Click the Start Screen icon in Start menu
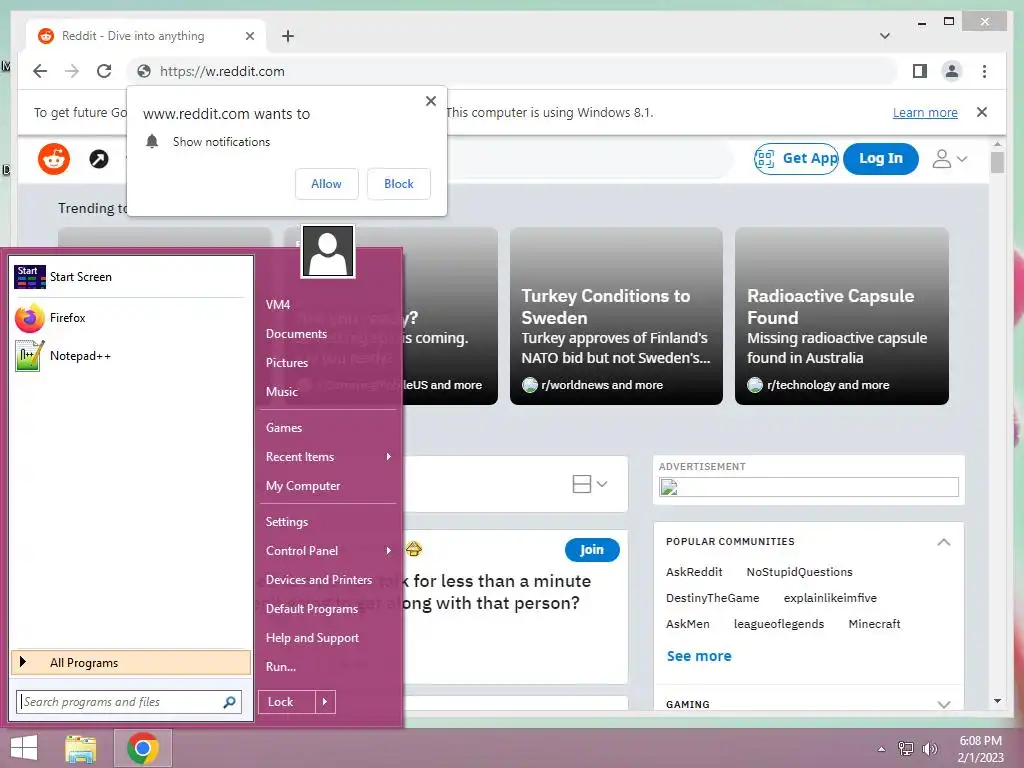 pyautogui.click(x=29, y=277)
